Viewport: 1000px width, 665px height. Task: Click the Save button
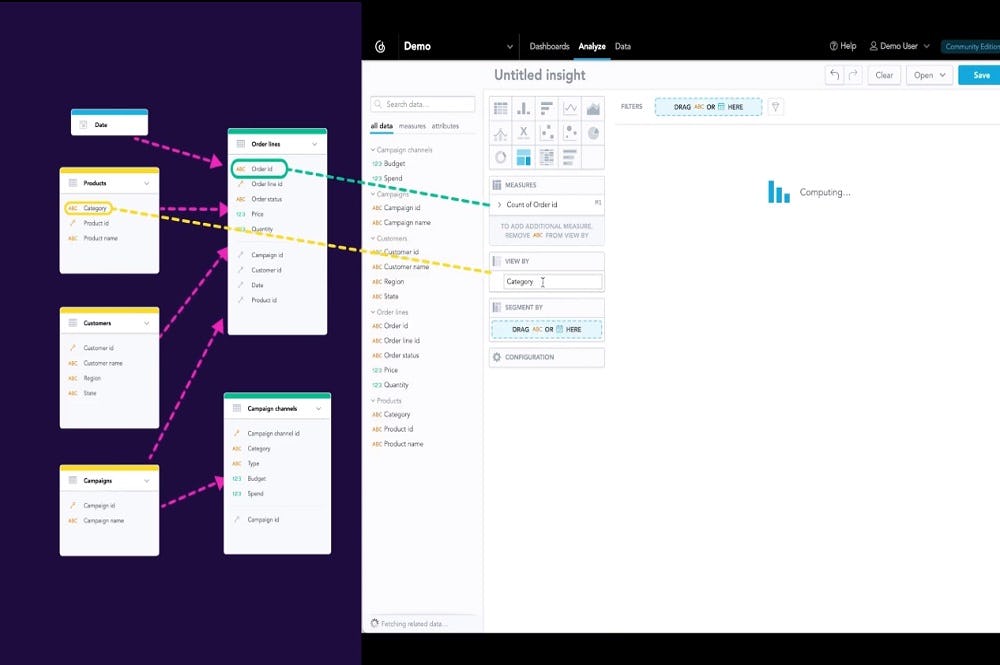tap(980, 75)
